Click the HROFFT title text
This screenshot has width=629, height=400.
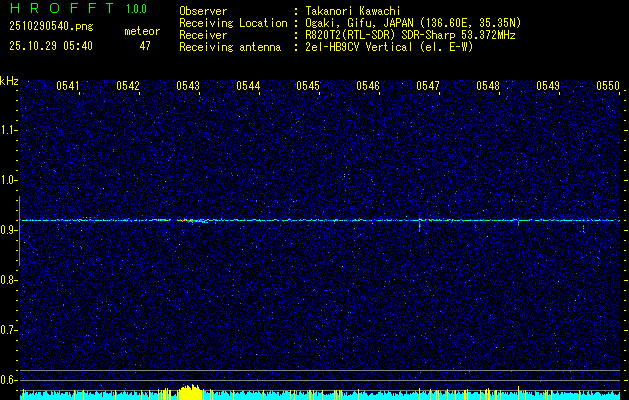(61, 9)
